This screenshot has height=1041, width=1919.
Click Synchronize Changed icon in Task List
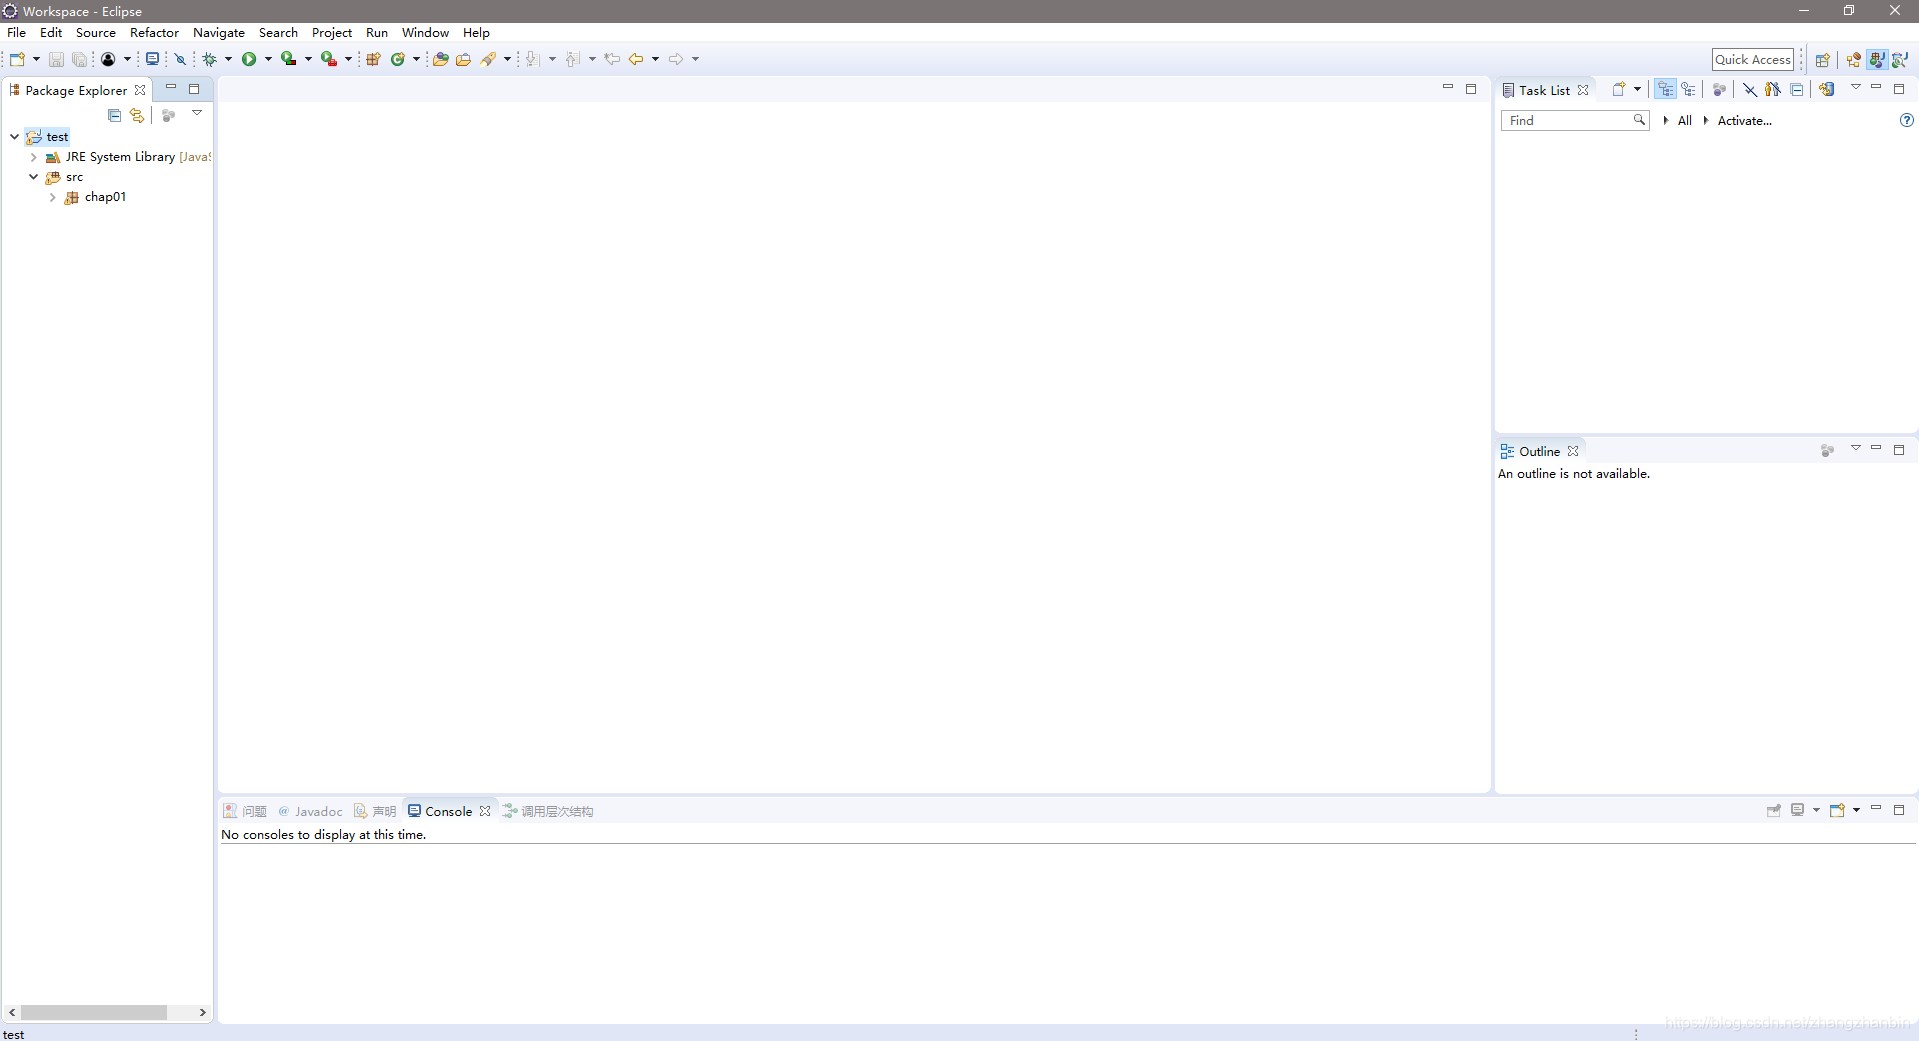1827,89
